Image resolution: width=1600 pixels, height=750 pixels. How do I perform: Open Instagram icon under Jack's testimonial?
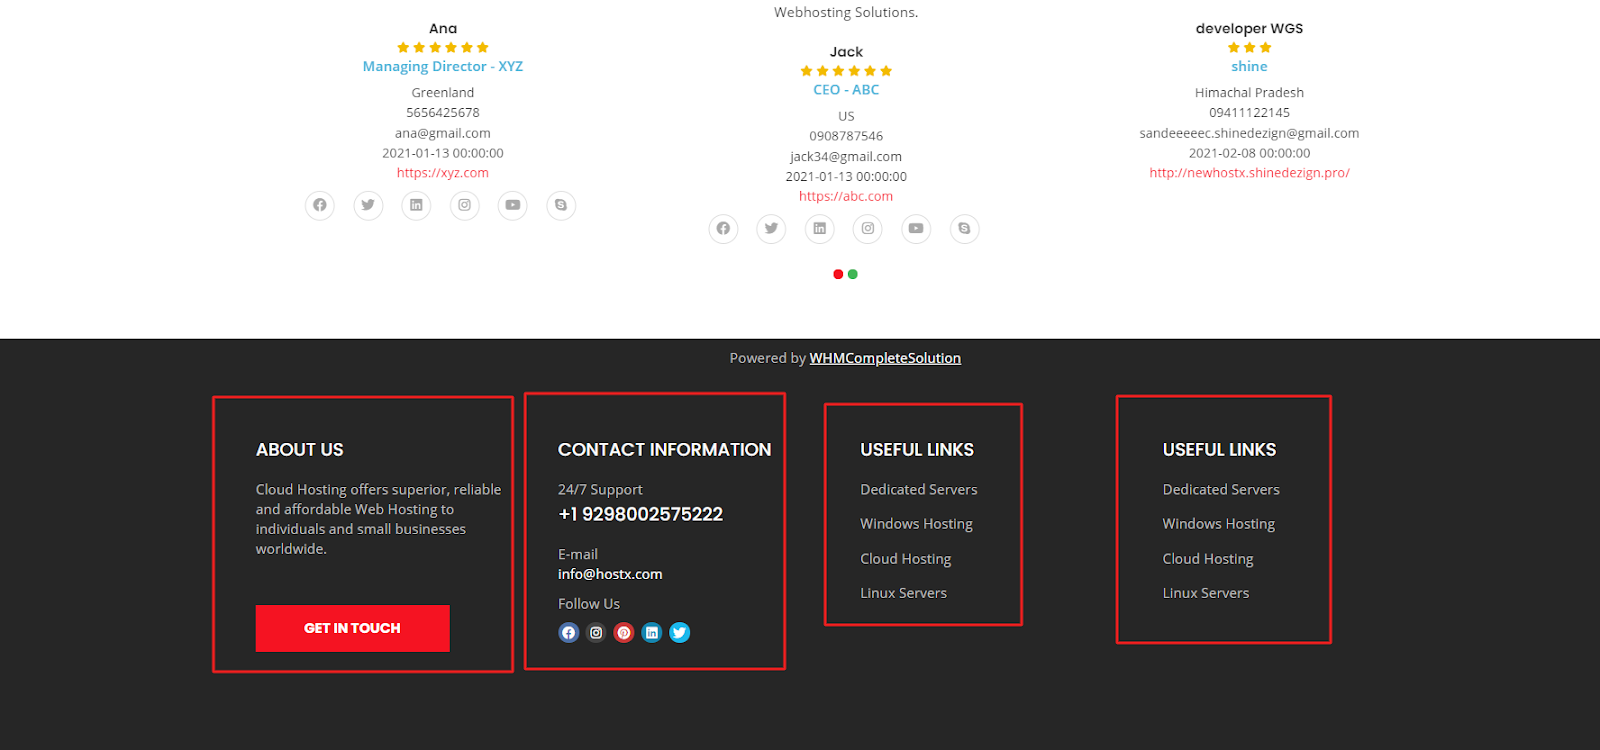[868, 229]
